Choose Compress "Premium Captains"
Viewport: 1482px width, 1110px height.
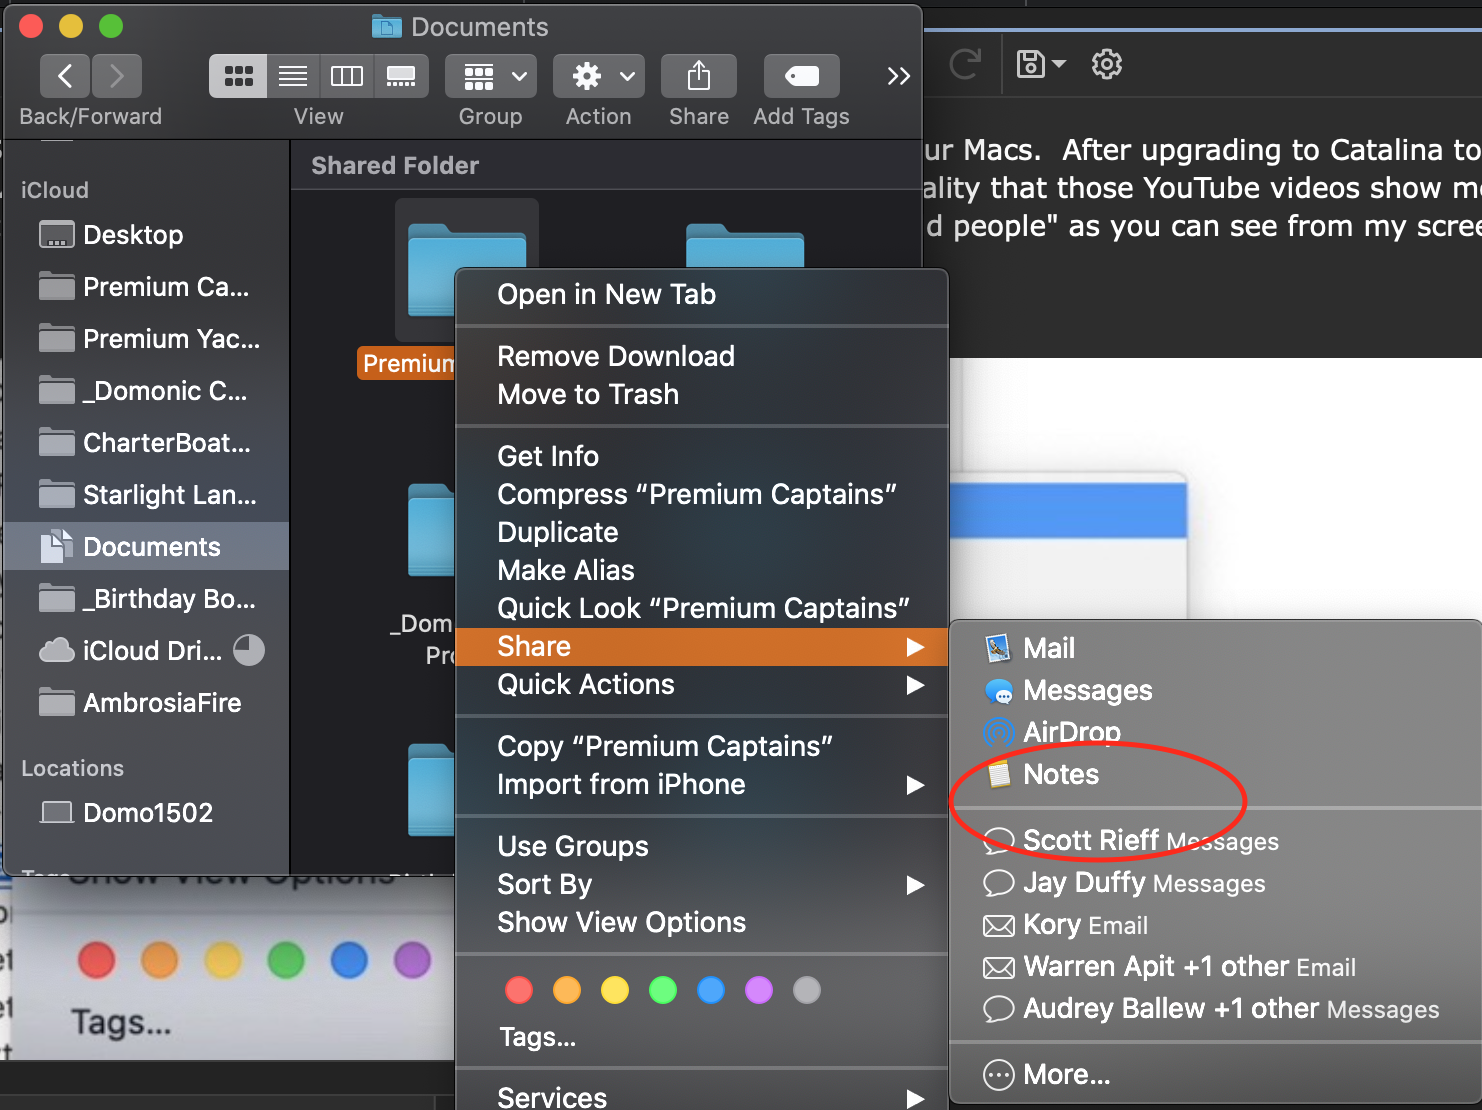click(x=701, y=495)
